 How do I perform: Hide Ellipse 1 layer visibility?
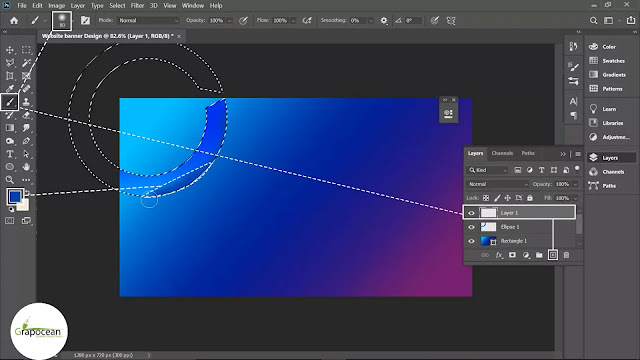point(471,227)
